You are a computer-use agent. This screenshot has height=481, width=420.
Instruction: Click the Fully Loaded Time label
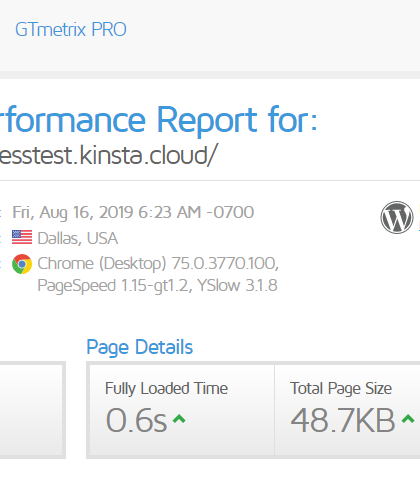coord(166,389)
